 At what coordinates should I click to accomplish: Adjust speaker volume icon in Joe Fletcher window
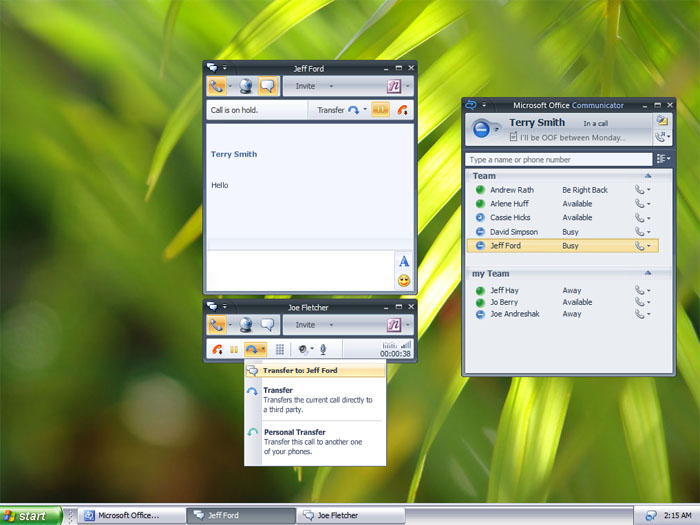tap(303, 350)
